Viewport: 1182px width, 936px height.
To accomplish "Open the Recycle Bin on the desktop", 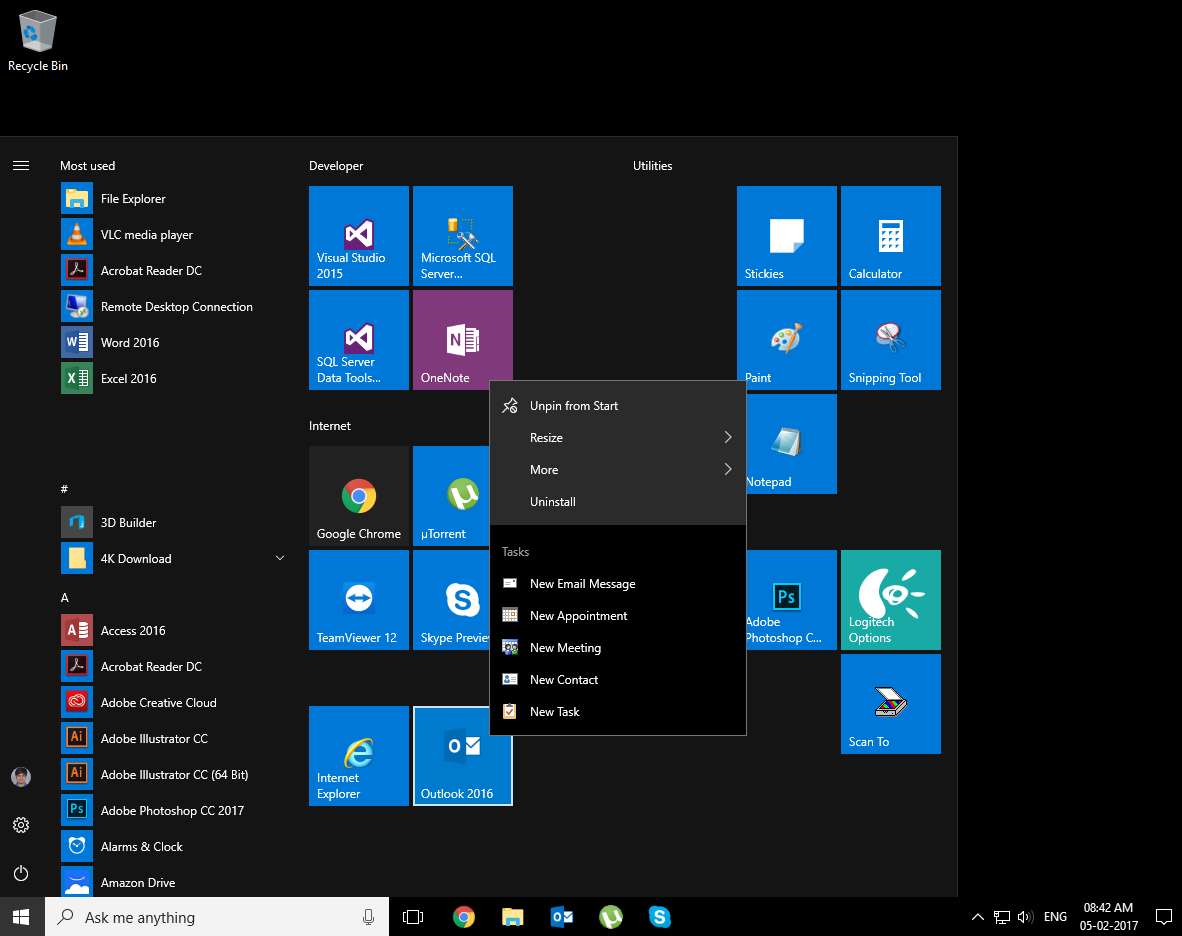I will (38, 41).
